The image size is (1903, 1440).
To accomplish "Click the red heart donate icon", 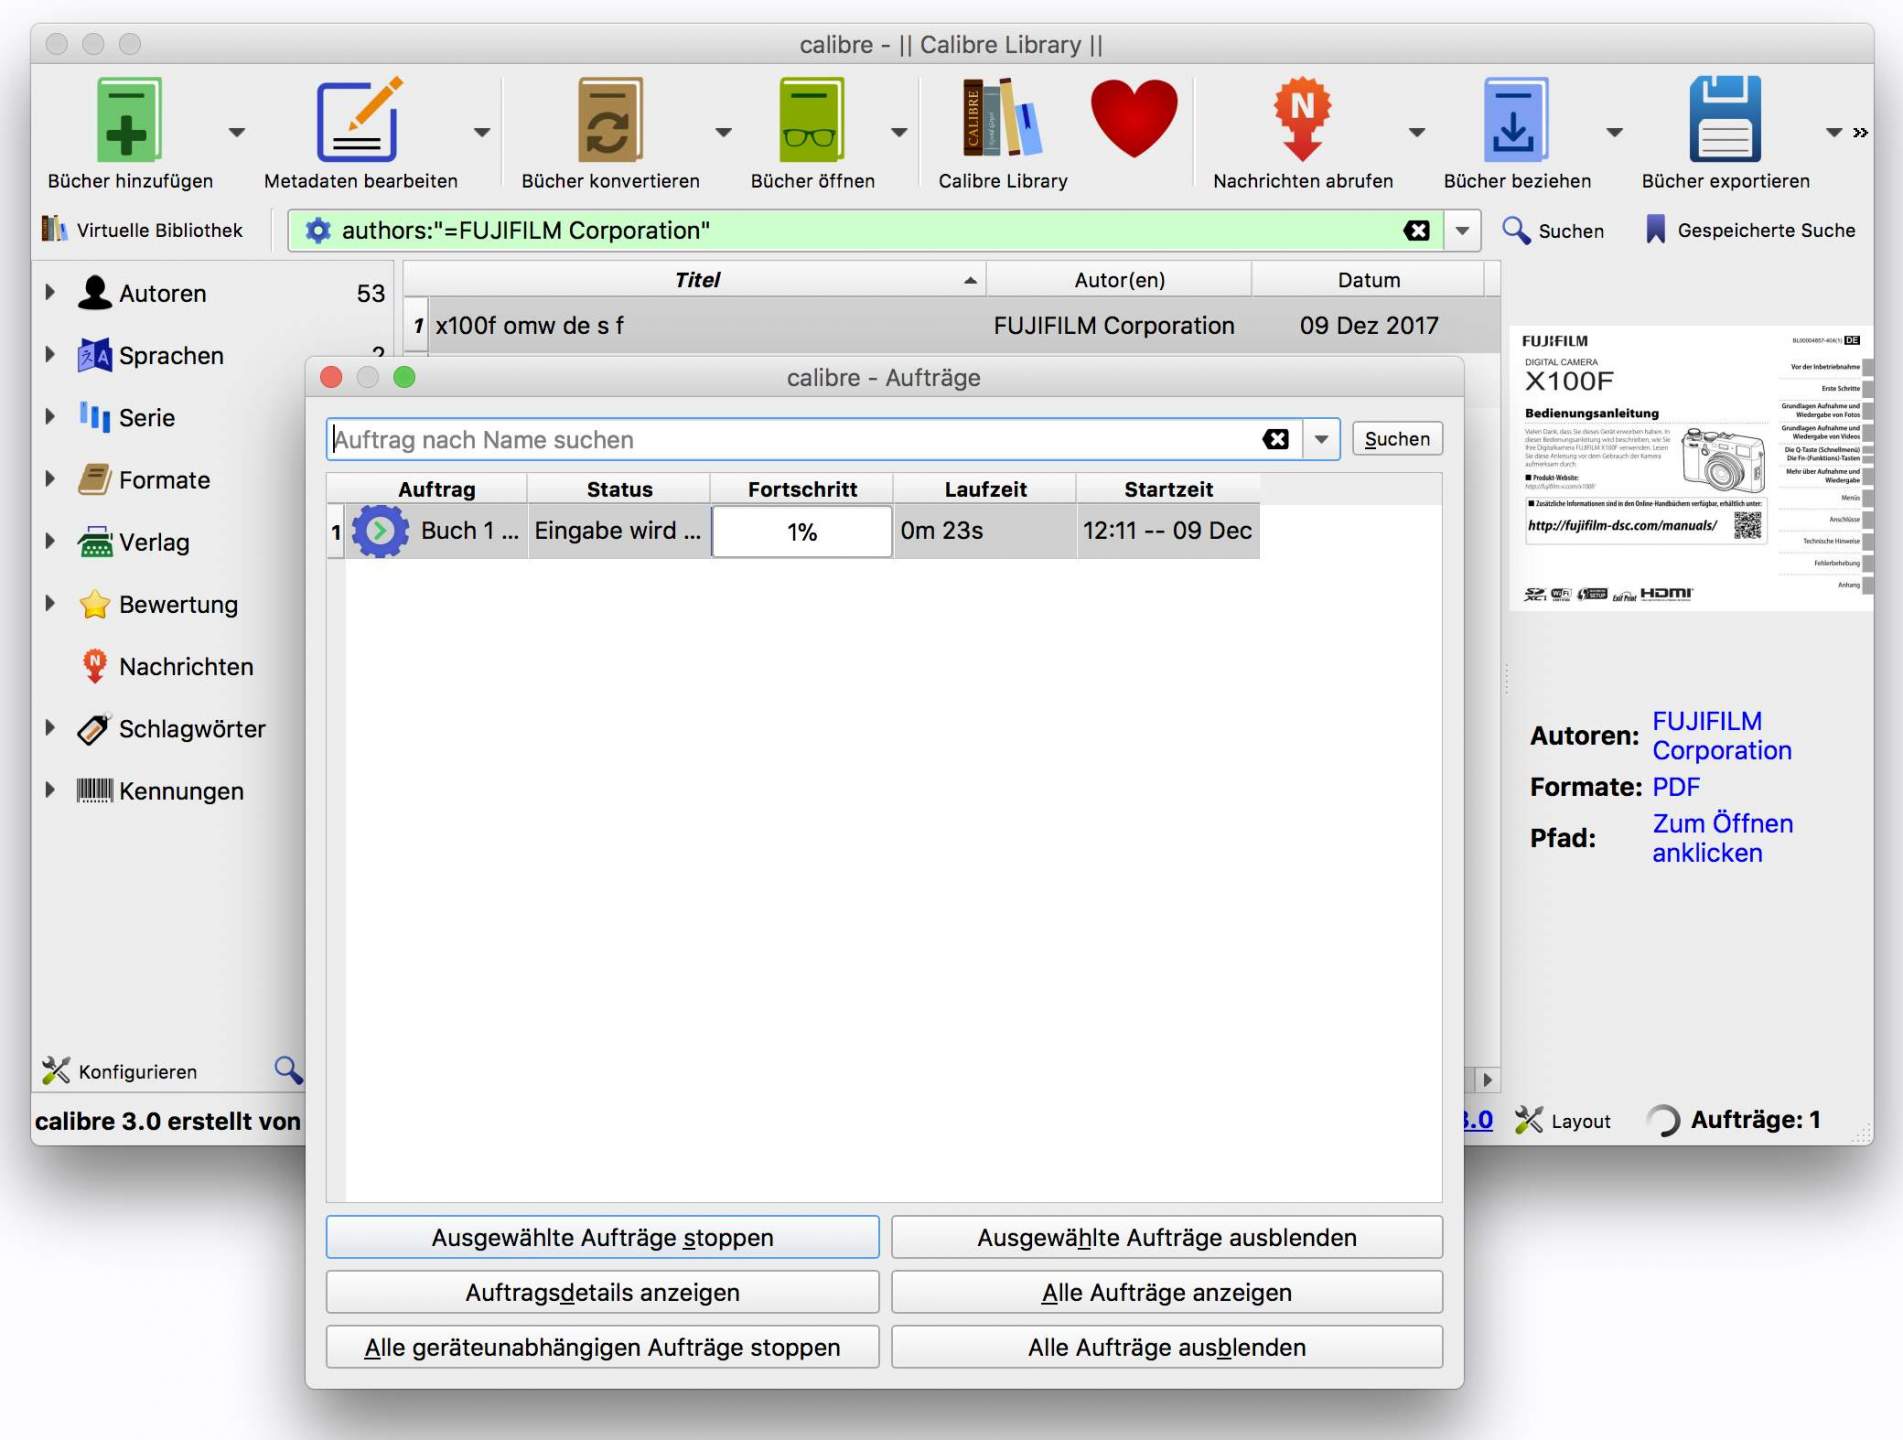I will click(x=1134, y=120).
